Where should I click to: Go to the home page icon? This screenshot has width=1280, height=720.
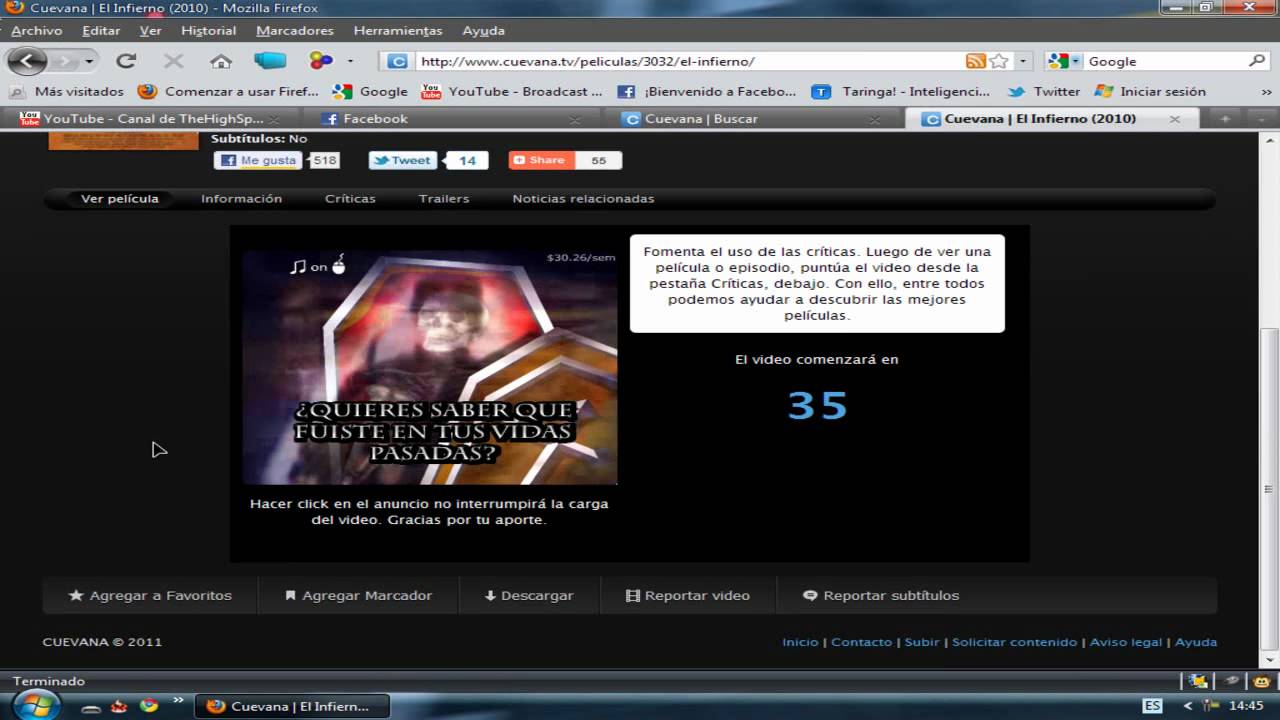221,61
